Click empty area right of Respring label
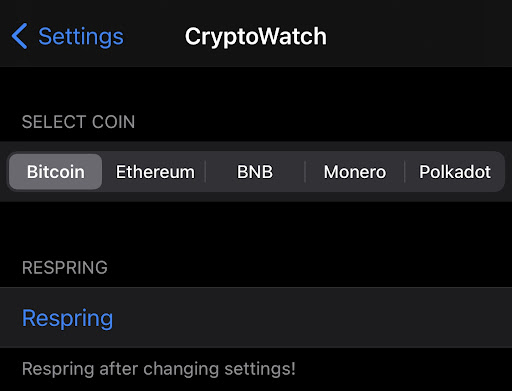 [x=313, y=318]
